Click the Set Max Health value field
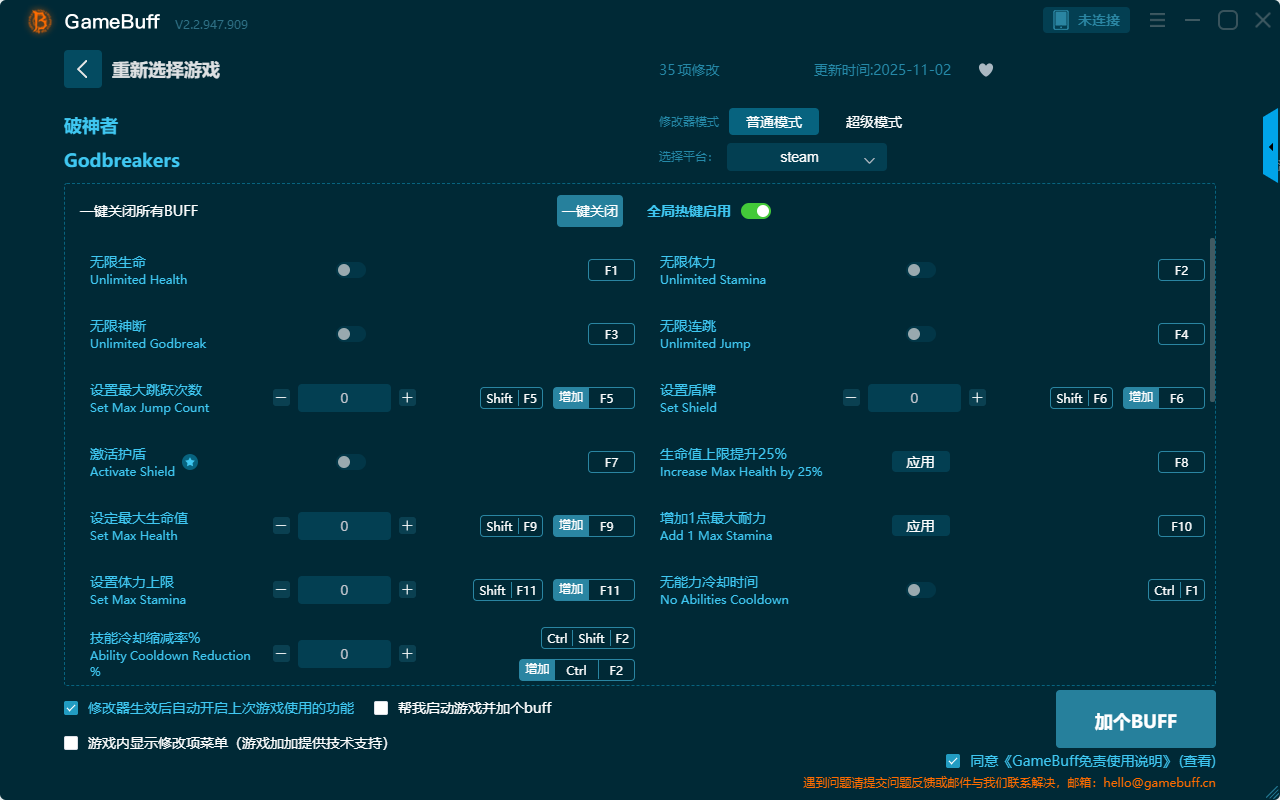Screen dimensions: 1280x800 344,526
